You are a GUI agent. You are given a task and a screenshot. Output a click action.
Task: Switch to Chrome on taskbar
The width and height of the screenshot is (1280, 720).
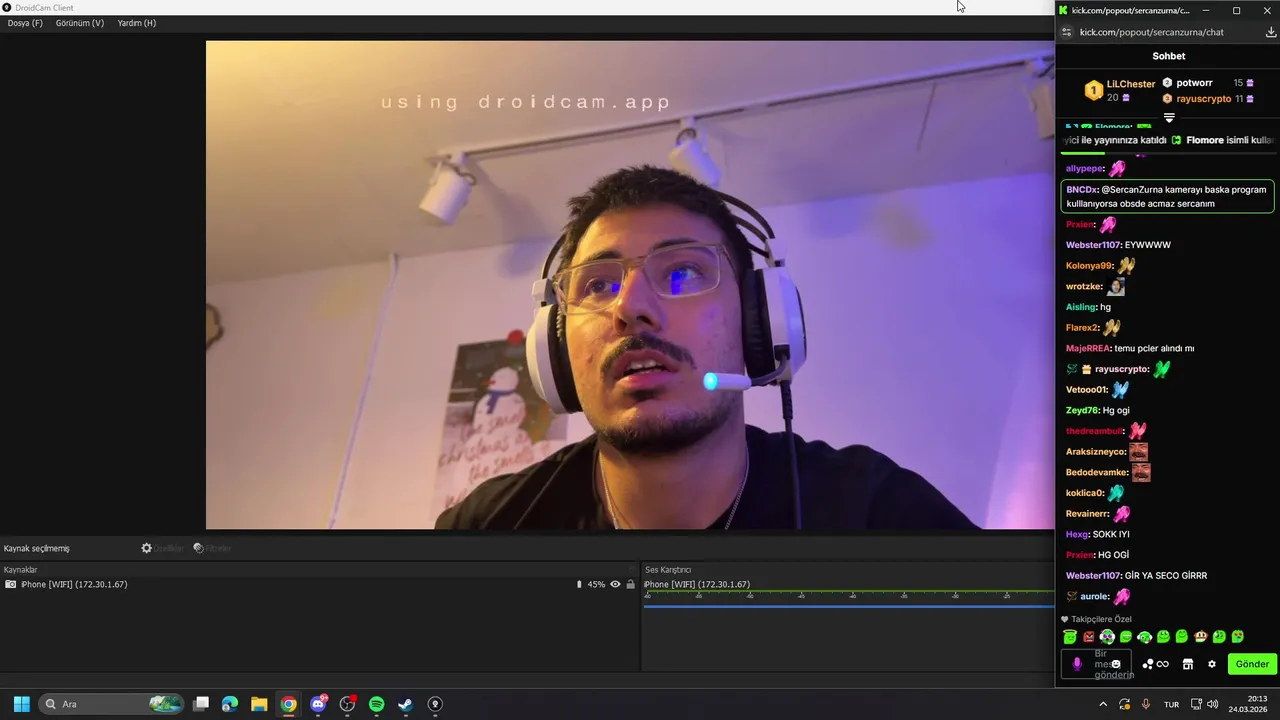[288, 704]
